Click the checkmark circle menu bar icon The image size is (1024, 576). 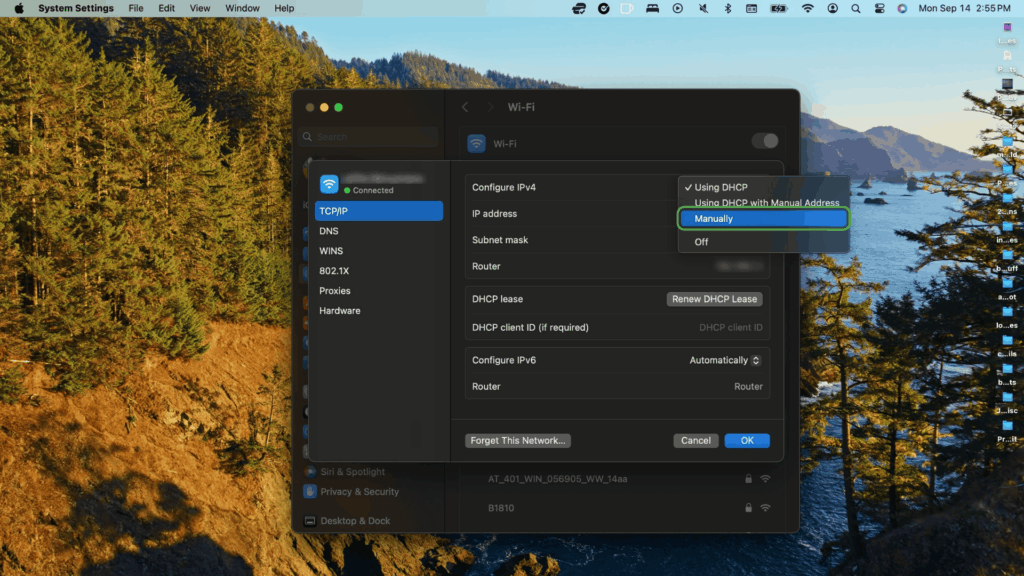tap(603, 8)
